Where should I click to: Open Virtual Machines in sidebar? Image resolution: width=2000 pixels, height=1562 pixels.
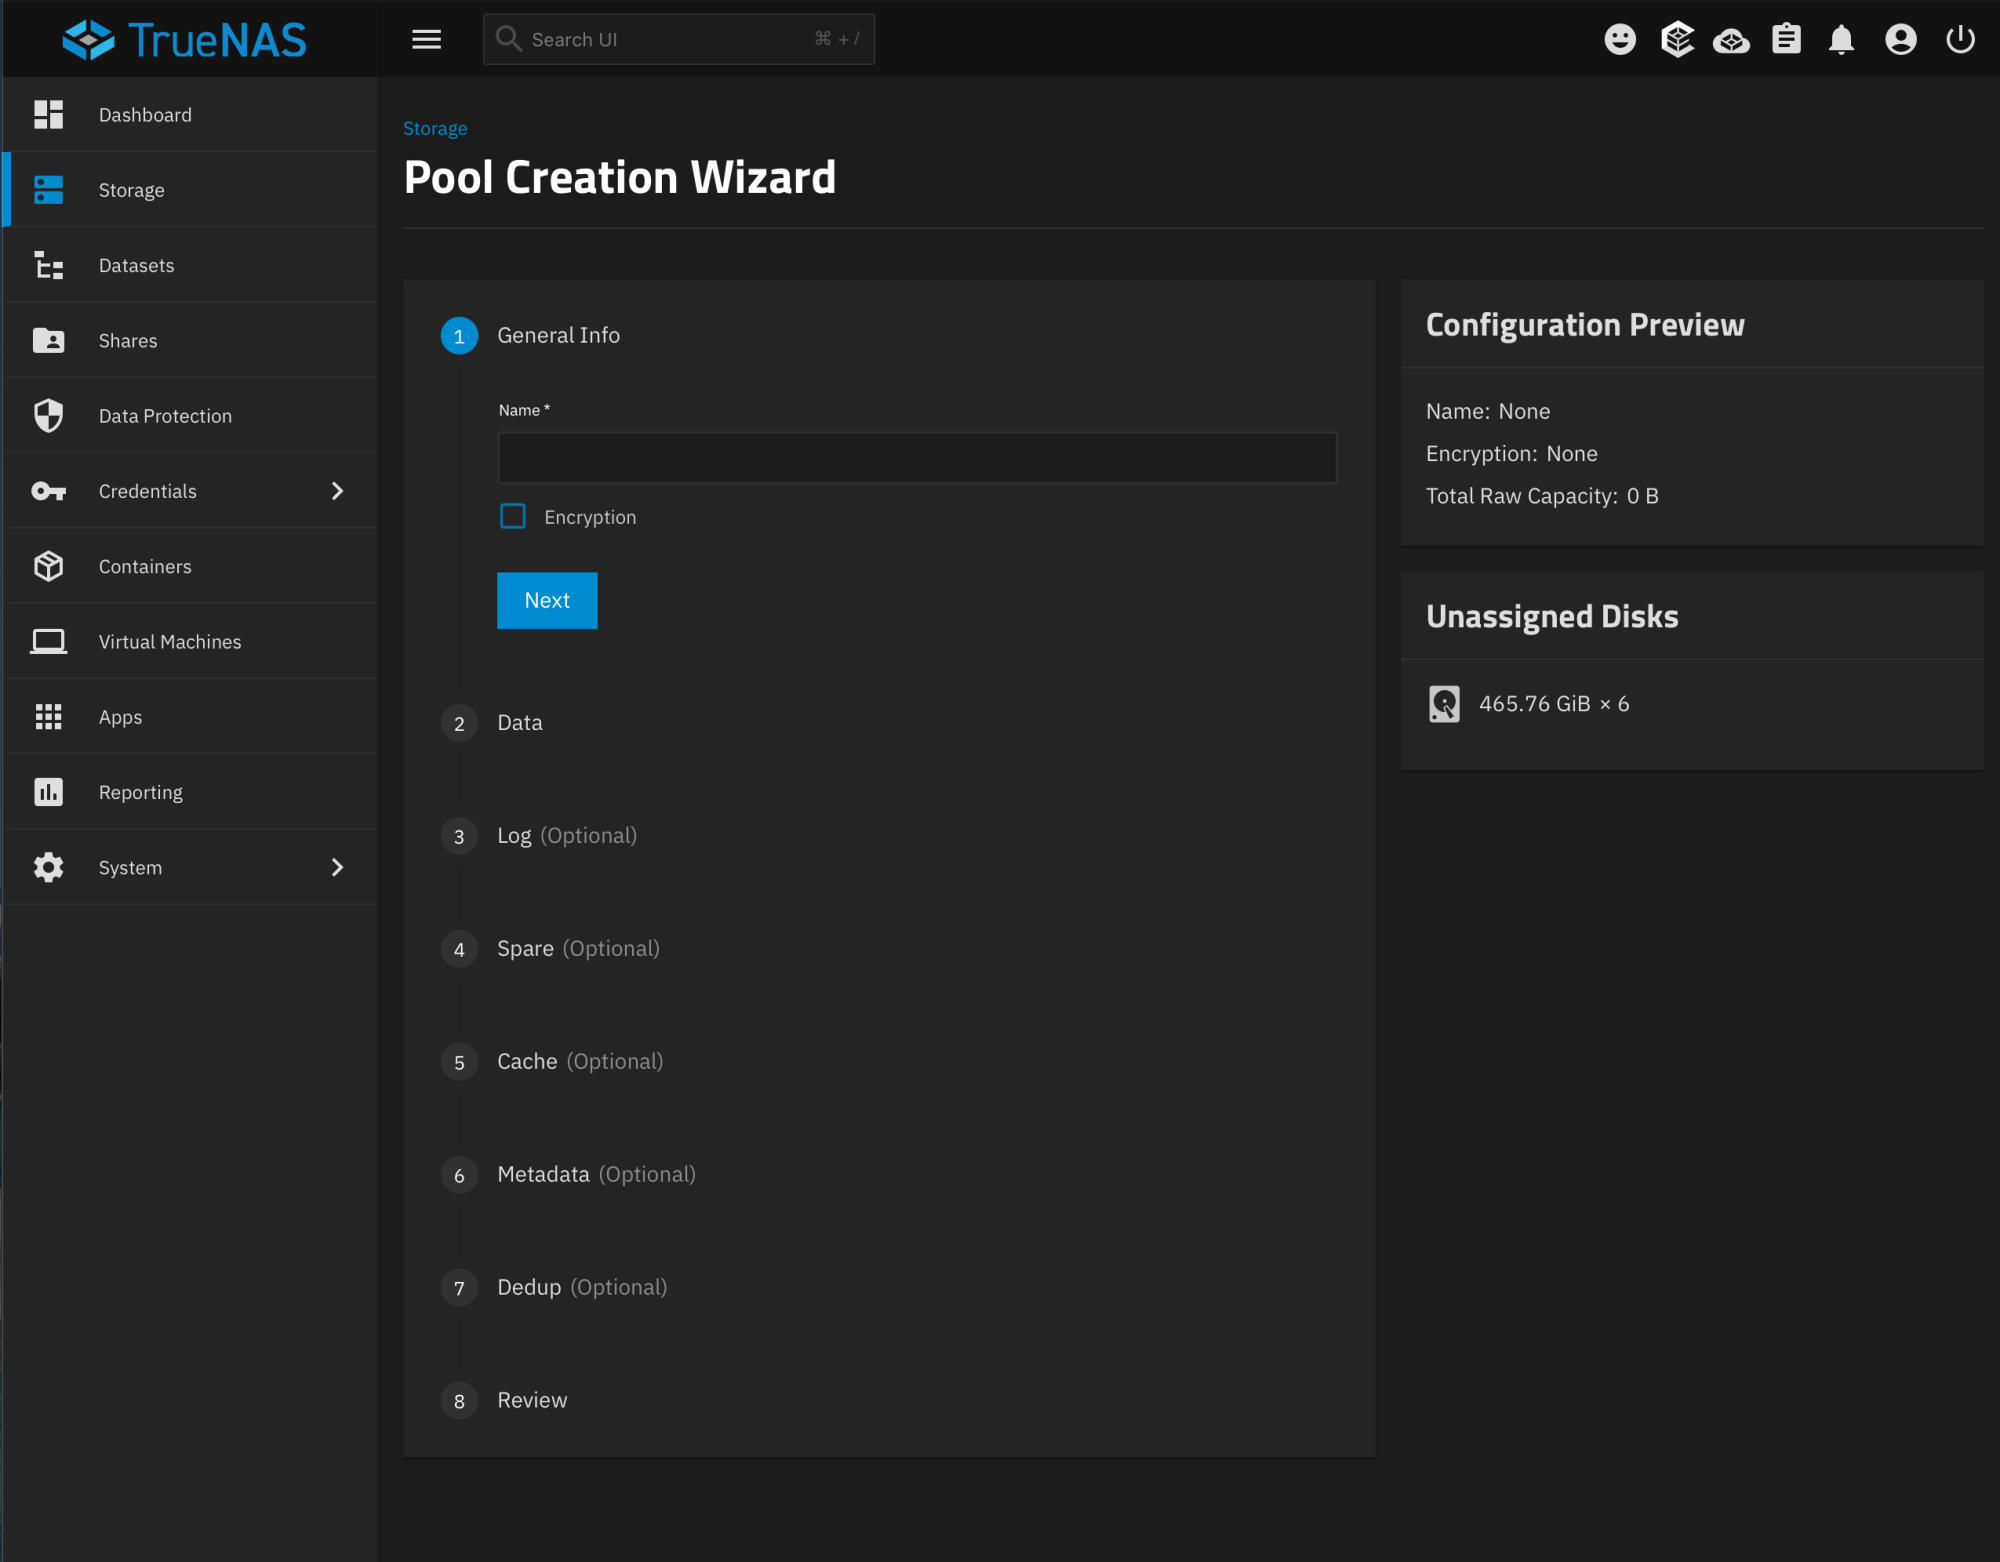169,642
